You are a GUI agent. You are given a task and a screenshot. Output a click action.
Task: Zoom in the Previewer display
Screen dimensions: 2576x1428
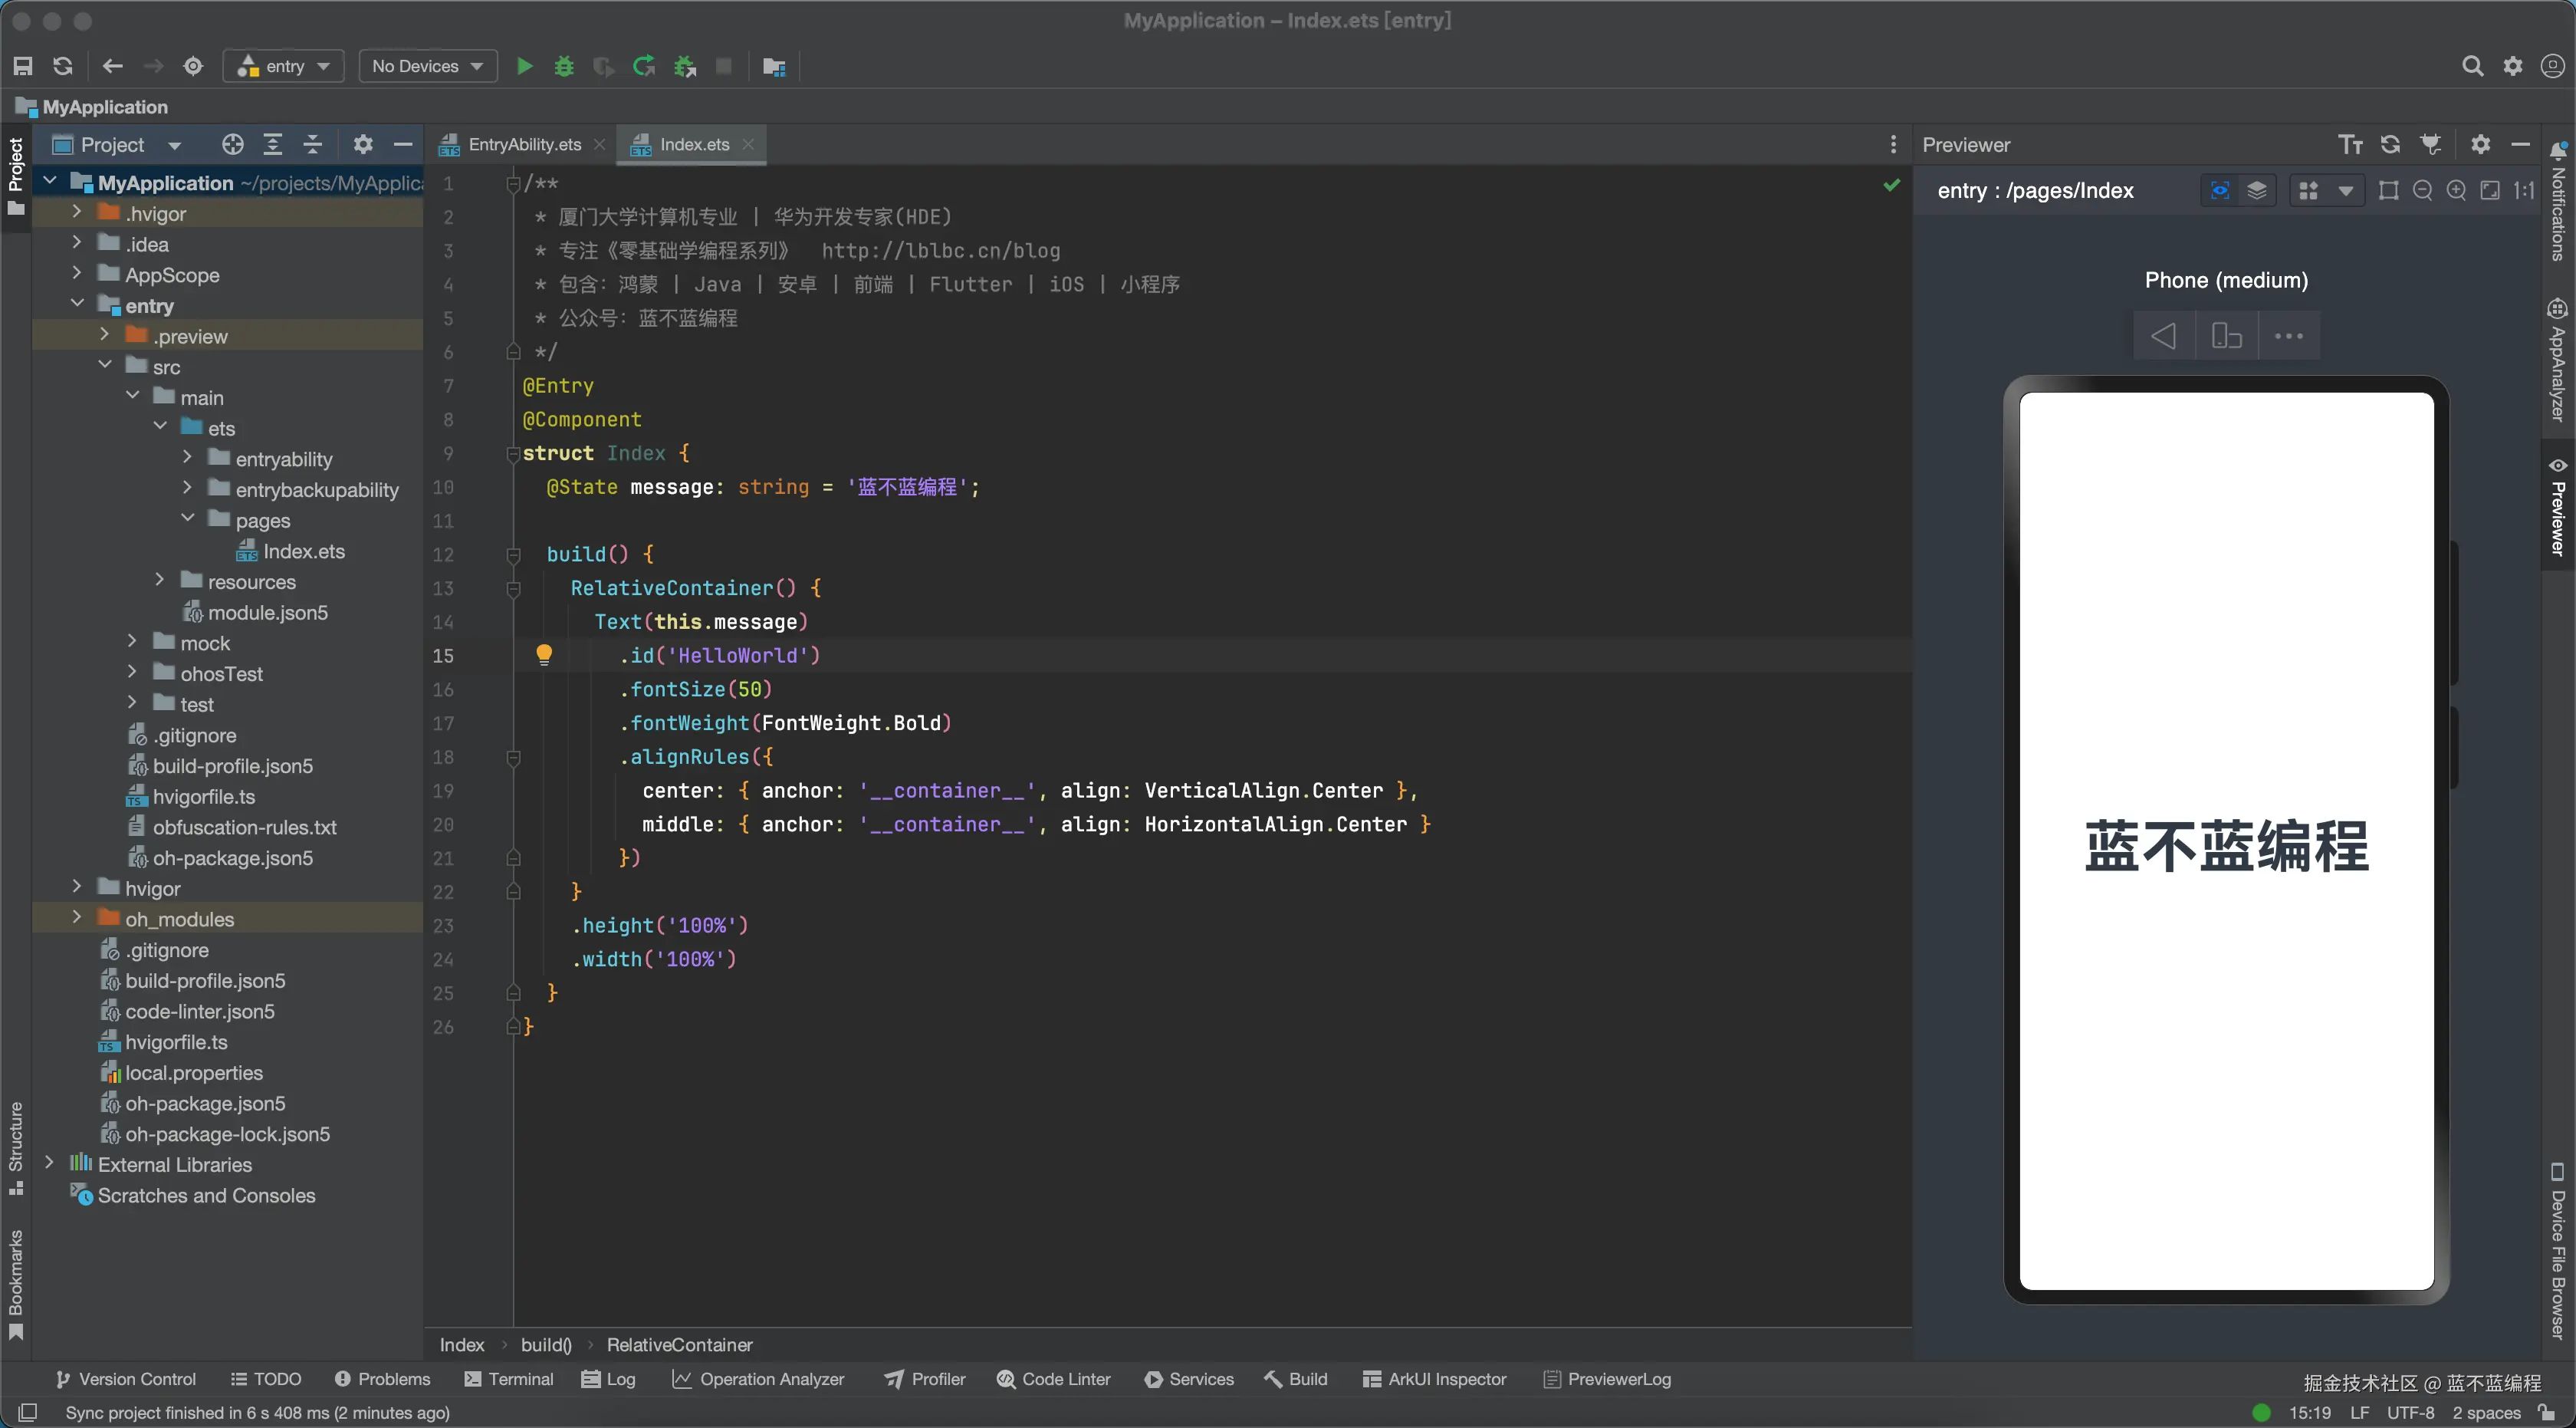tap(2456, 190)
